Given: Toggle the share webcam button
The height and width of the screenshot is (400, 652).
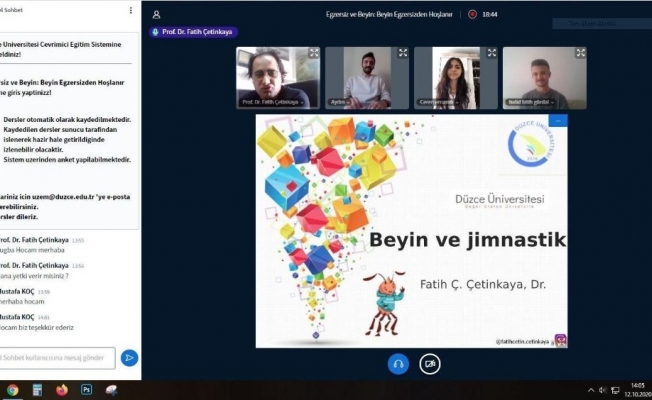Looking at the screenshot, I should [430, 364].
